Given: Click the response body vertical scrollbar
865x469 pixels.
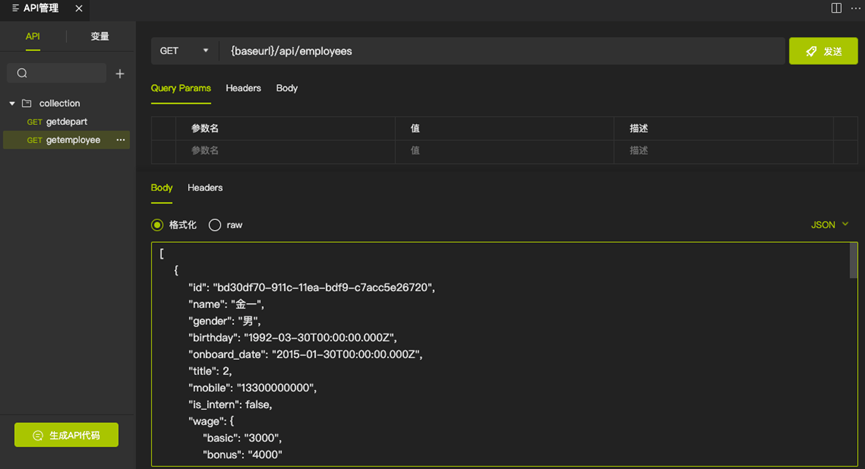Looking at the screenshot, I should click(x=853, y=260).
